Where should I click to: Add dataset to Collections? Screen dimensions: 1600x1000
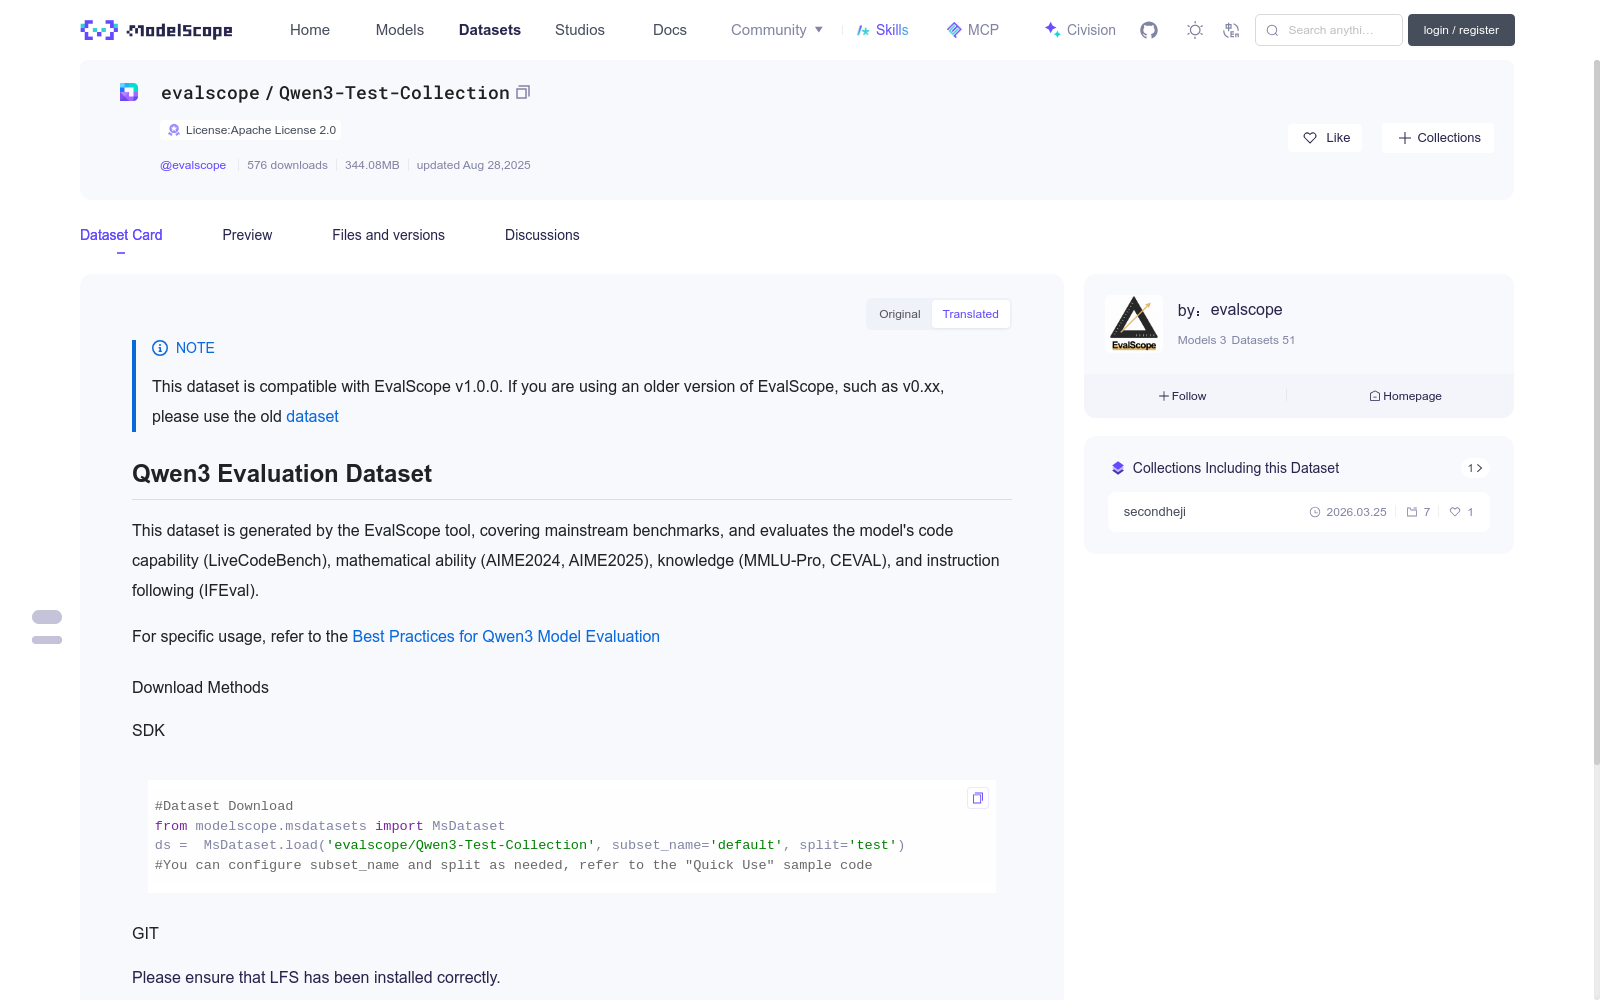tap(1438, 138)
